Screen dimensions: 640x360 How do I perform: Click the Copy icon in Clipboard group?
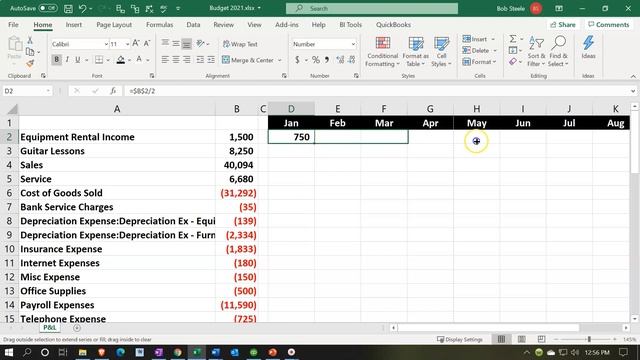(30, 52)
